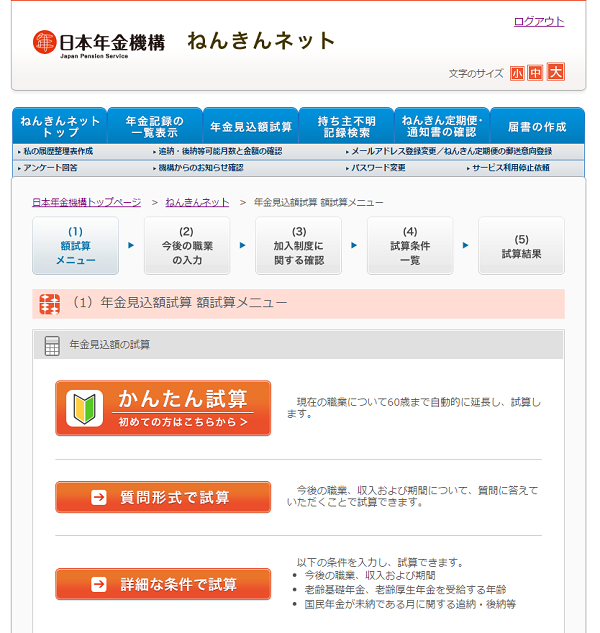Image resolution: width=600 pixels, height=633 pixels.
Task: Click 年金見込額試算 額試算メニュー breadcrumb text
Action: (x=318, y=202)
